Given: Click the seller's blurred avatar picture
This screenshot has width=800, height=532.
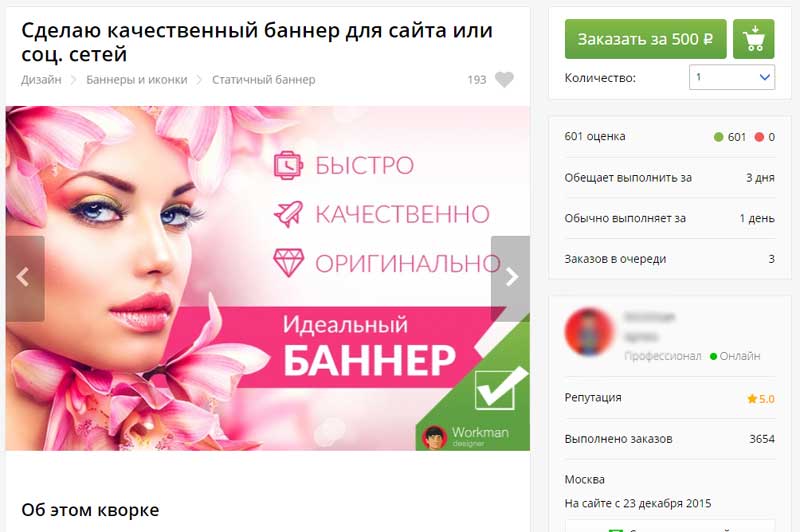Looking at the screenshot, I should [x=589, y=332].
